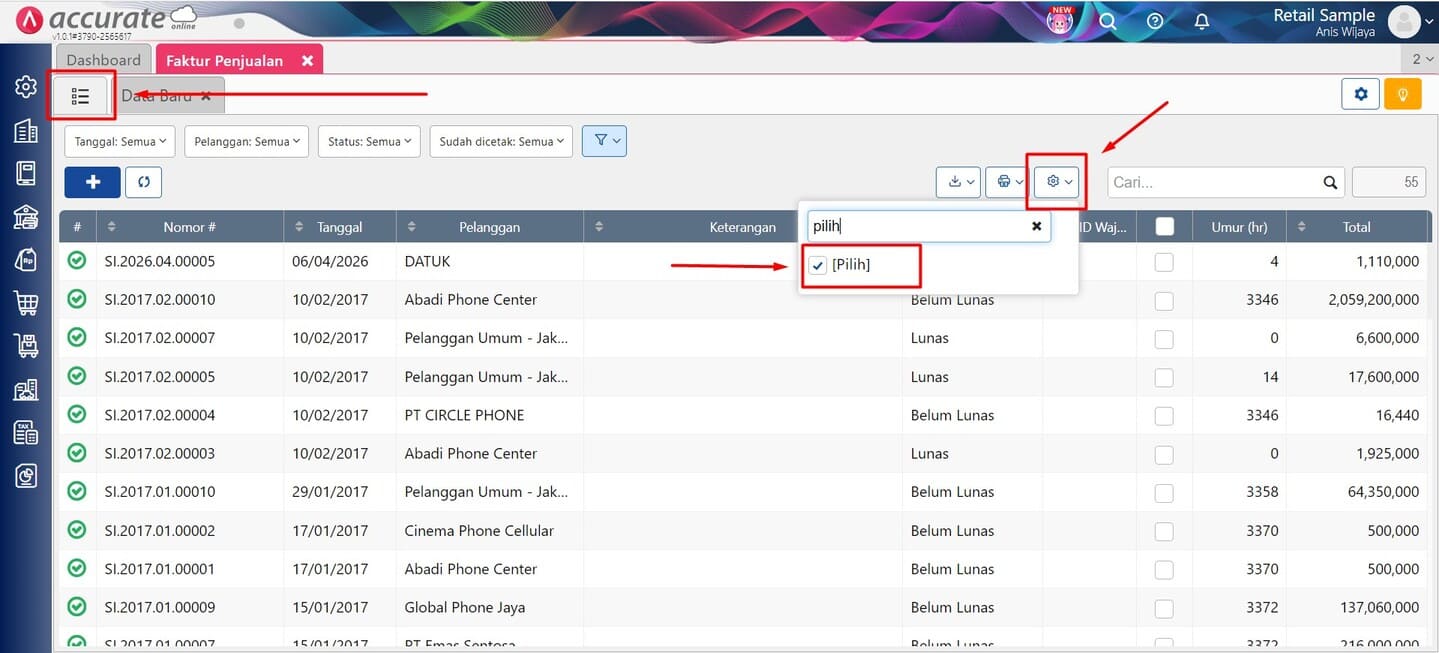Viewport: 1439px width, 653px height.
Task: Toggle the [Pilih] column checkbox
Action: click(x=818, y=265)
